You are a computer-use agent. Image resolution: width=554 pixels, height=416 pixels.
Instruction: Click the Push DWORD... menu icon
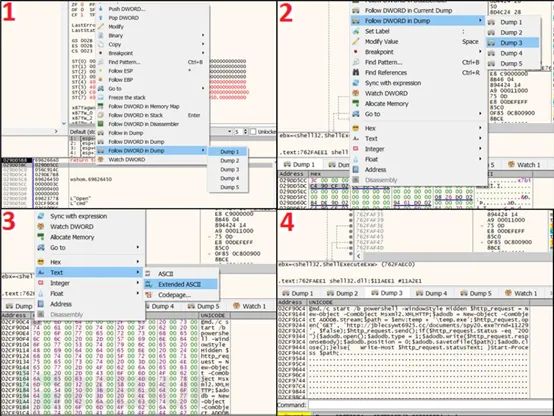click(x=101, y=9)
